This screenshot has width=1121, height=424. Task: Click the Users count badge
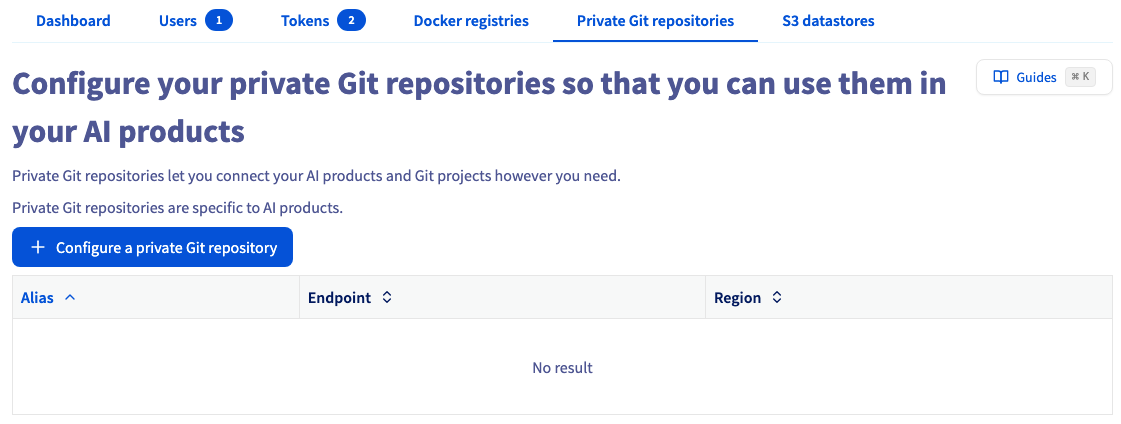click(219, 21)
